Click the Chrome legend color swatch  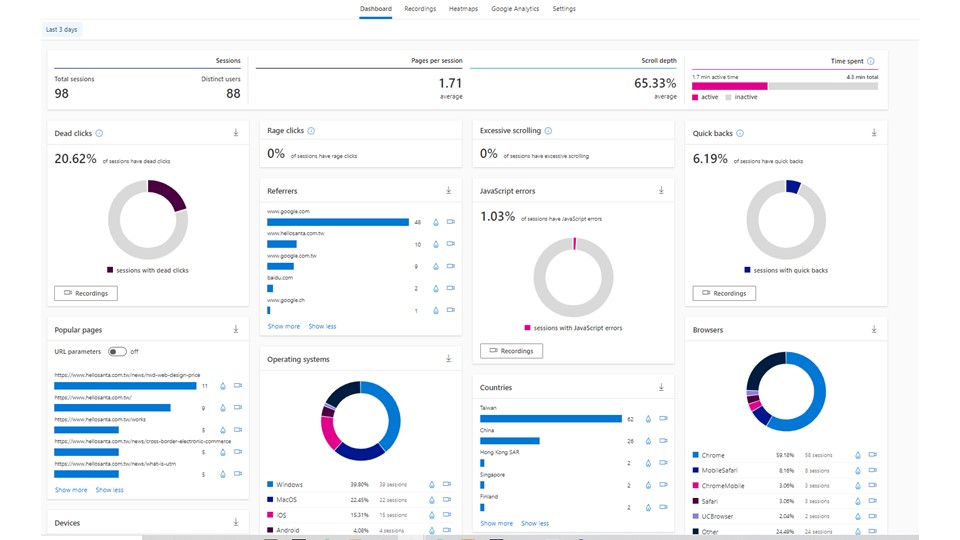tap(696, 455)
